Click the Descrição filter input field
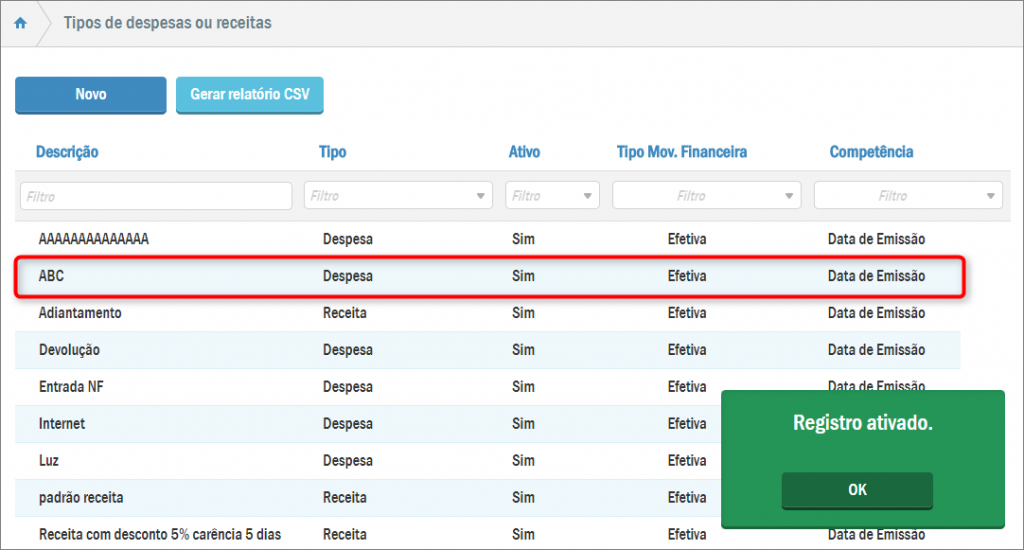 point(156,196)
